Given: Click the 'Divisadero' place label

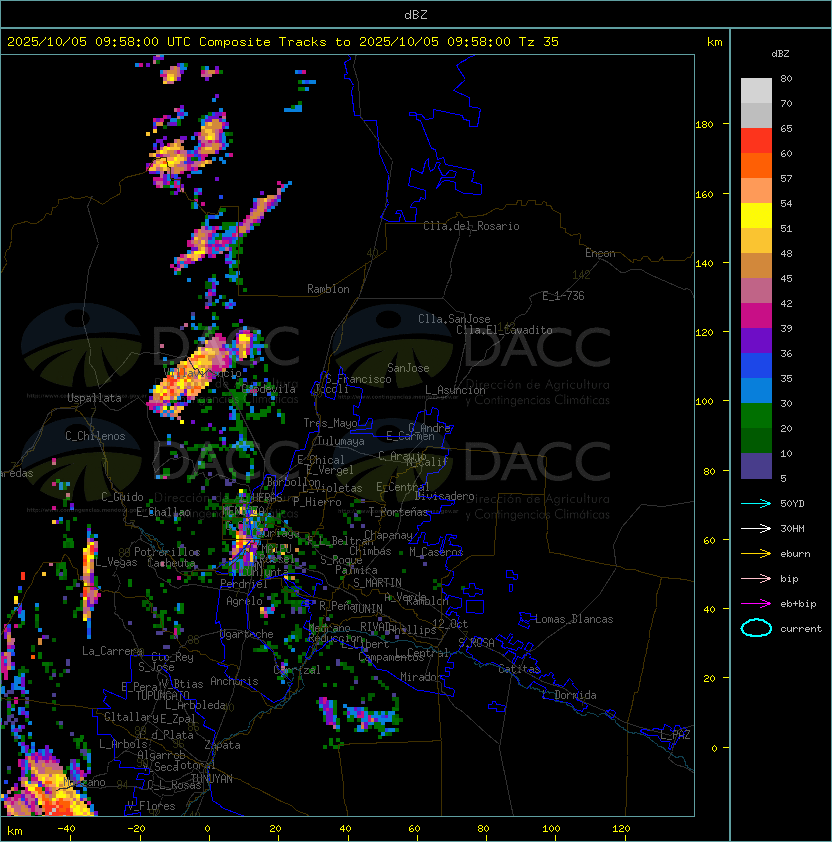Looking at the screenshot, I should 444,496.
